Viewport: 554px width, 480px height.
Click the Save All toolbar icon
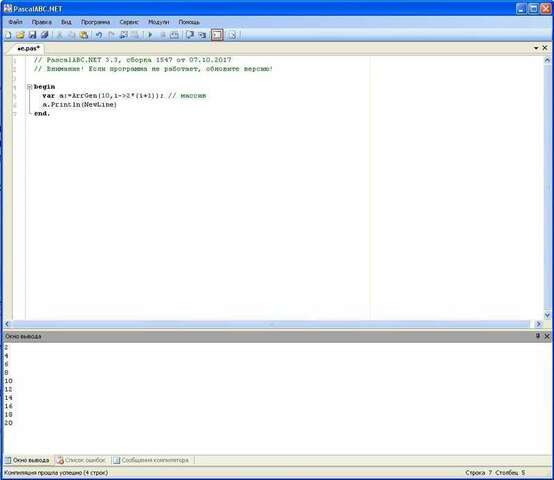tap(45, 35)
